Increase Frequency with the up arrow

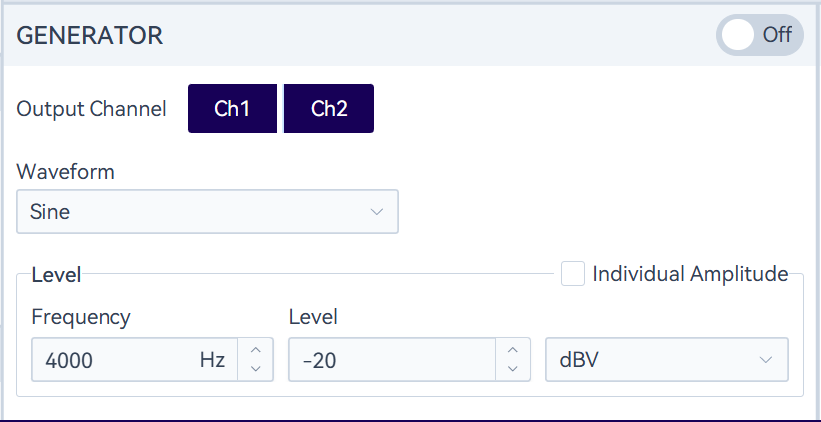[x=255, y=350]
